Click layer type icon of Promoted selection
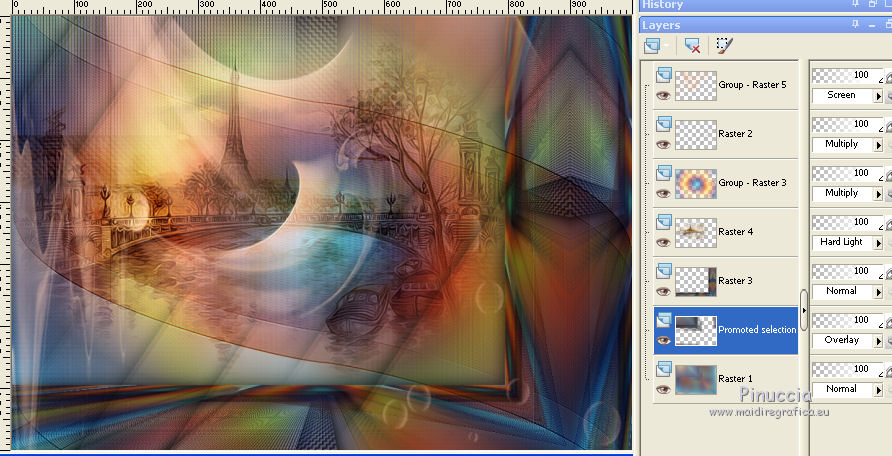The width and height of the screenshot is (892, 456). 663,321
